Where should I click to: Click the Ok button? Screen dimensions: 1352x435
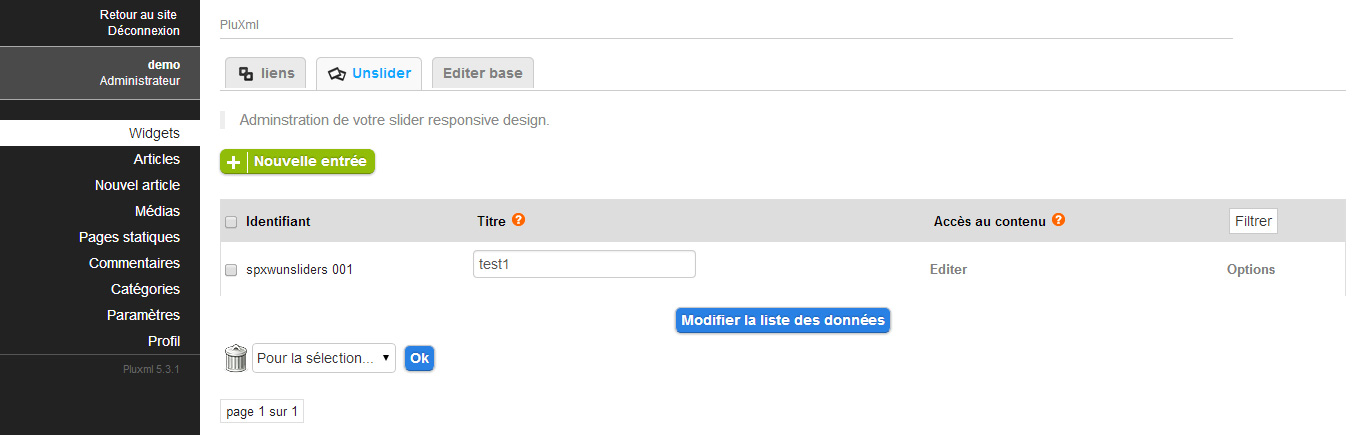[419, 358]
